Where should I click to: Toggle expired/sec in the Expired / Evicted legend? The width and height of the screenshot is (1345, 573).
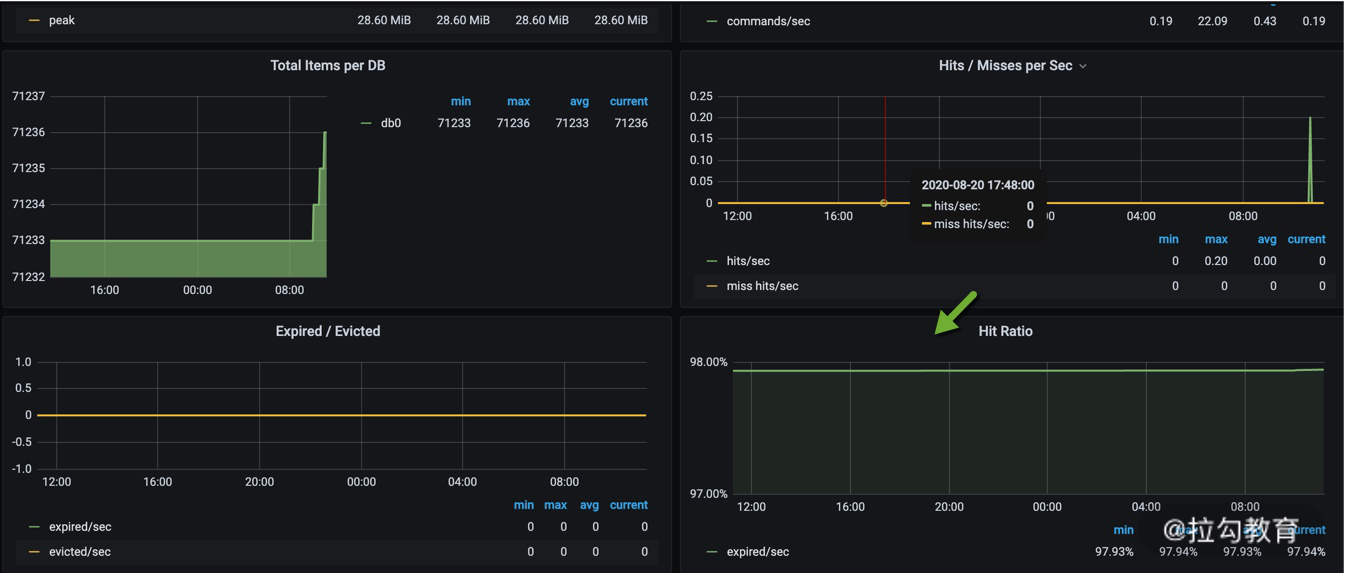(80, 527)
